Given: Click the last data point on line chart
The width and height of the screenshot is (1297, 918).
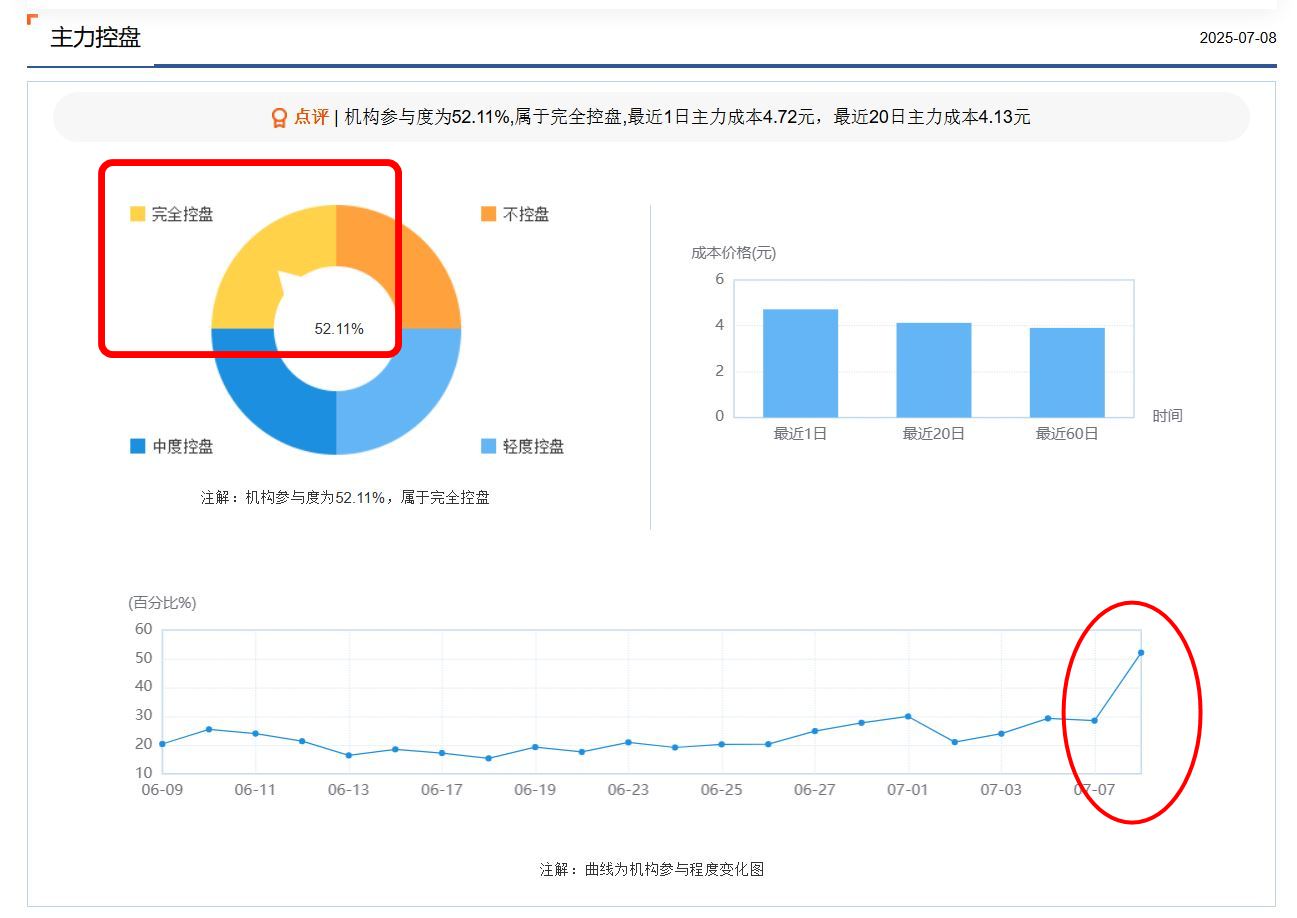Looking at the screenshot, I should point(1141,653).
